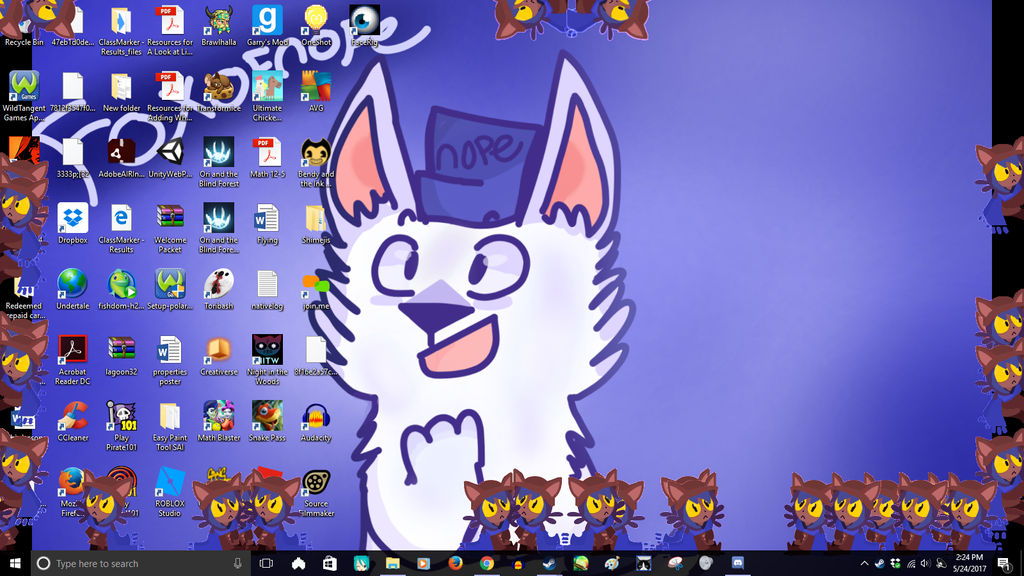Viewport: 1024px width, 576px height.
Task: Open the Toribash shortcut
Action: point(219,290)
